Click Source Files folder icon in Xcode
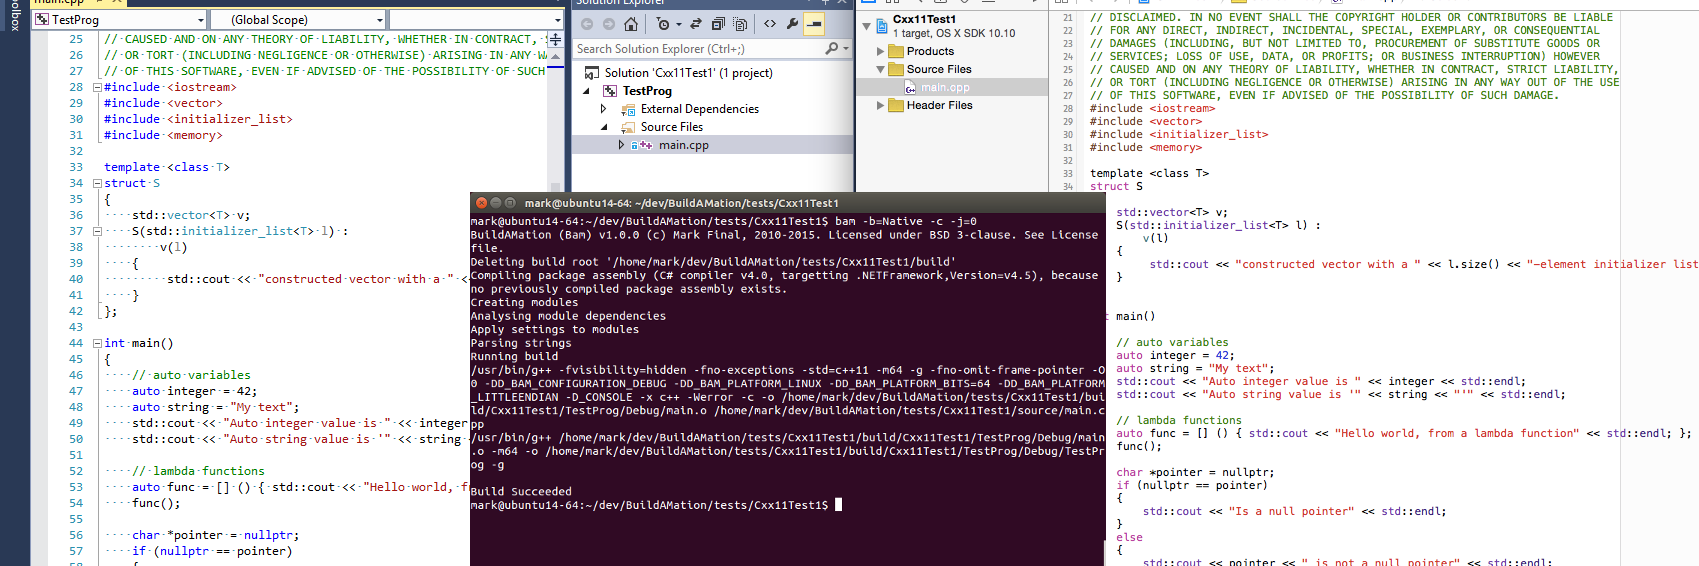 (x=895, y=69)
